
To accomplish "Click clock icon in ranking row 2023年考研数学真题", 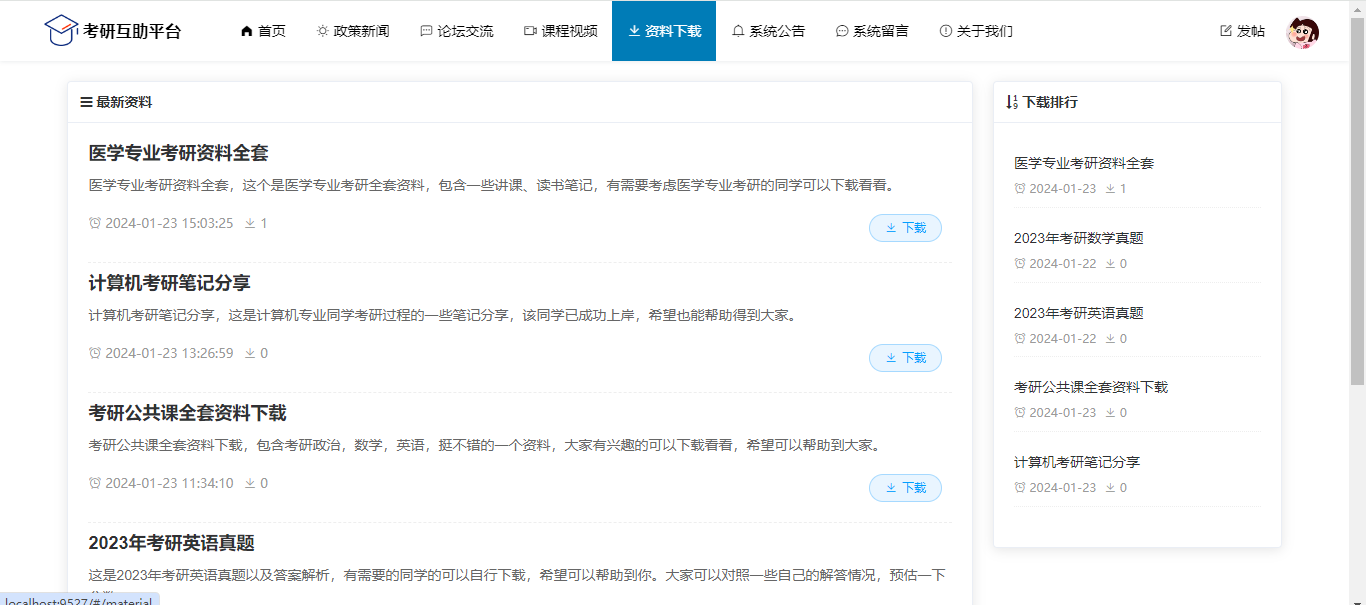I will coord(1020,264).
